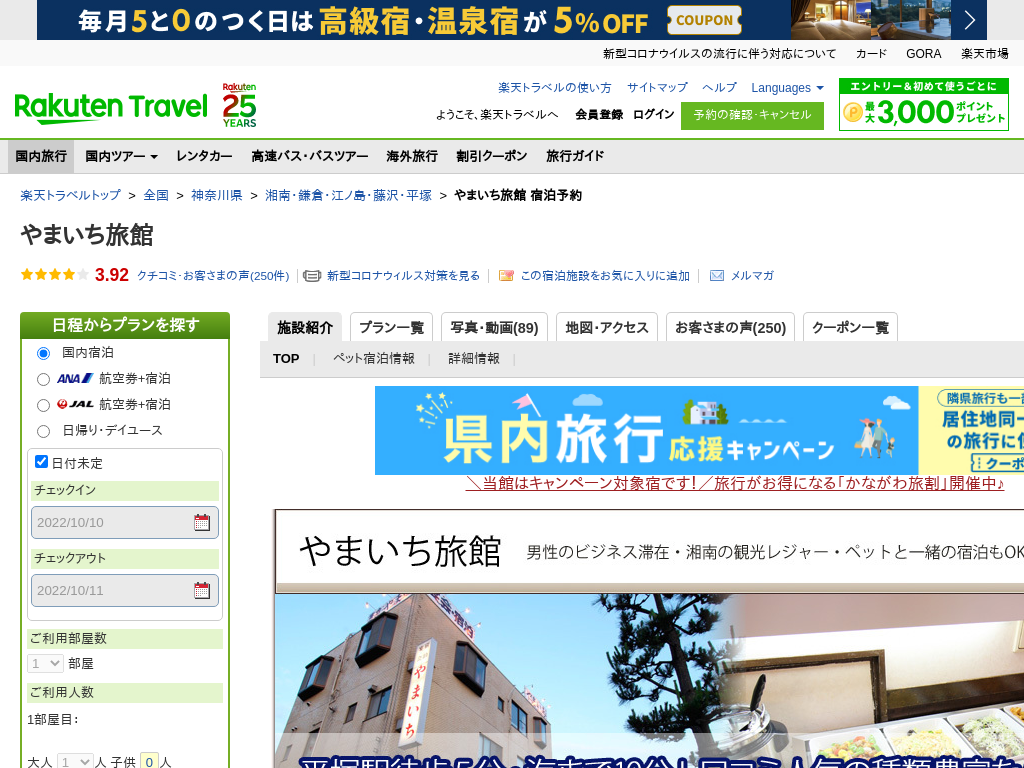1024x768 pixels.
Task: Expand the 国内ツアー menu dropdown
Action: [x=121, y=156]
